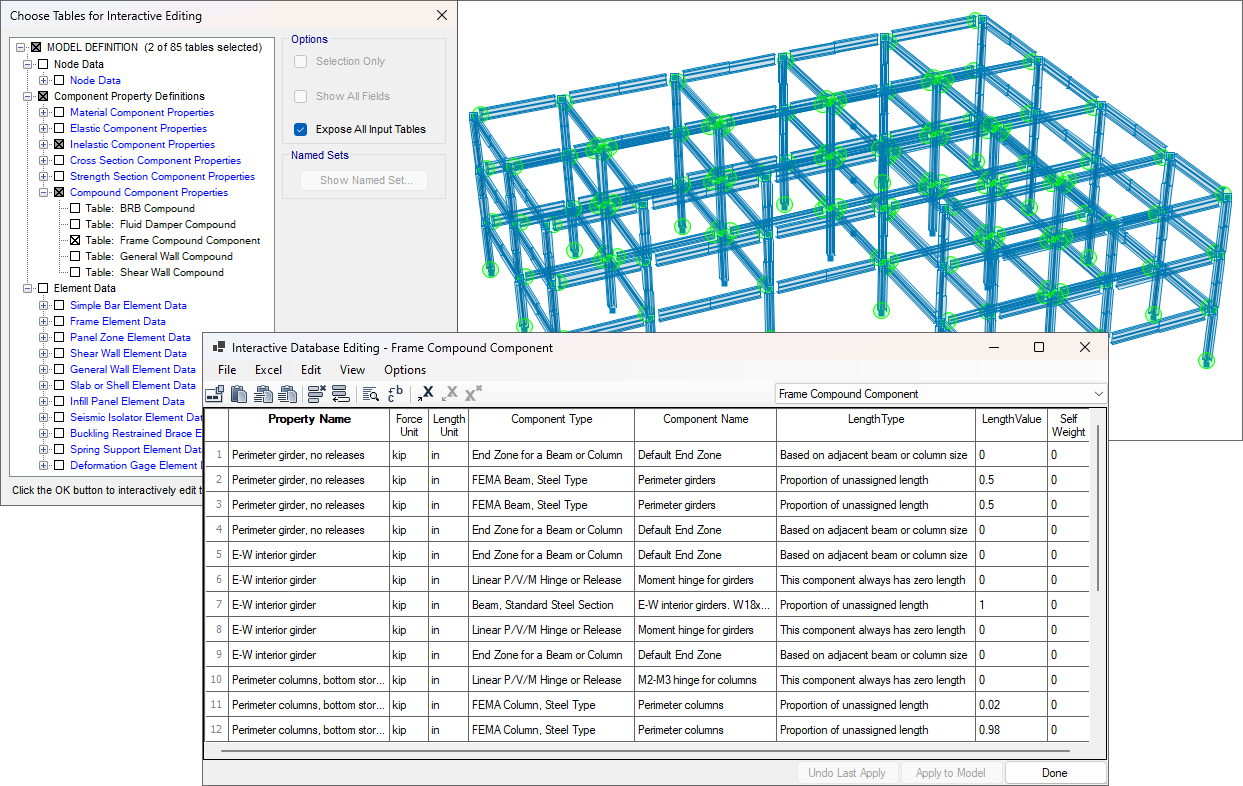Open the Excel menu

click(268, 370)
